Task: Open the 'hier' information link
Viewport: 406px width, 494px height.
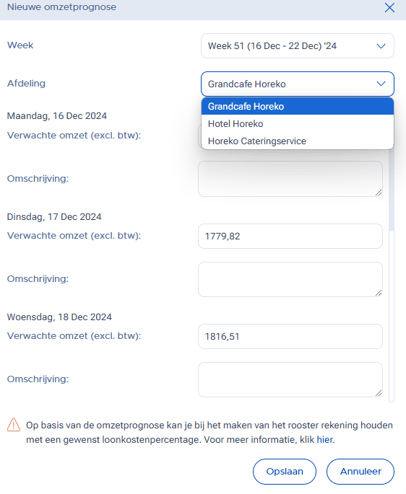Action: (324, 440)
